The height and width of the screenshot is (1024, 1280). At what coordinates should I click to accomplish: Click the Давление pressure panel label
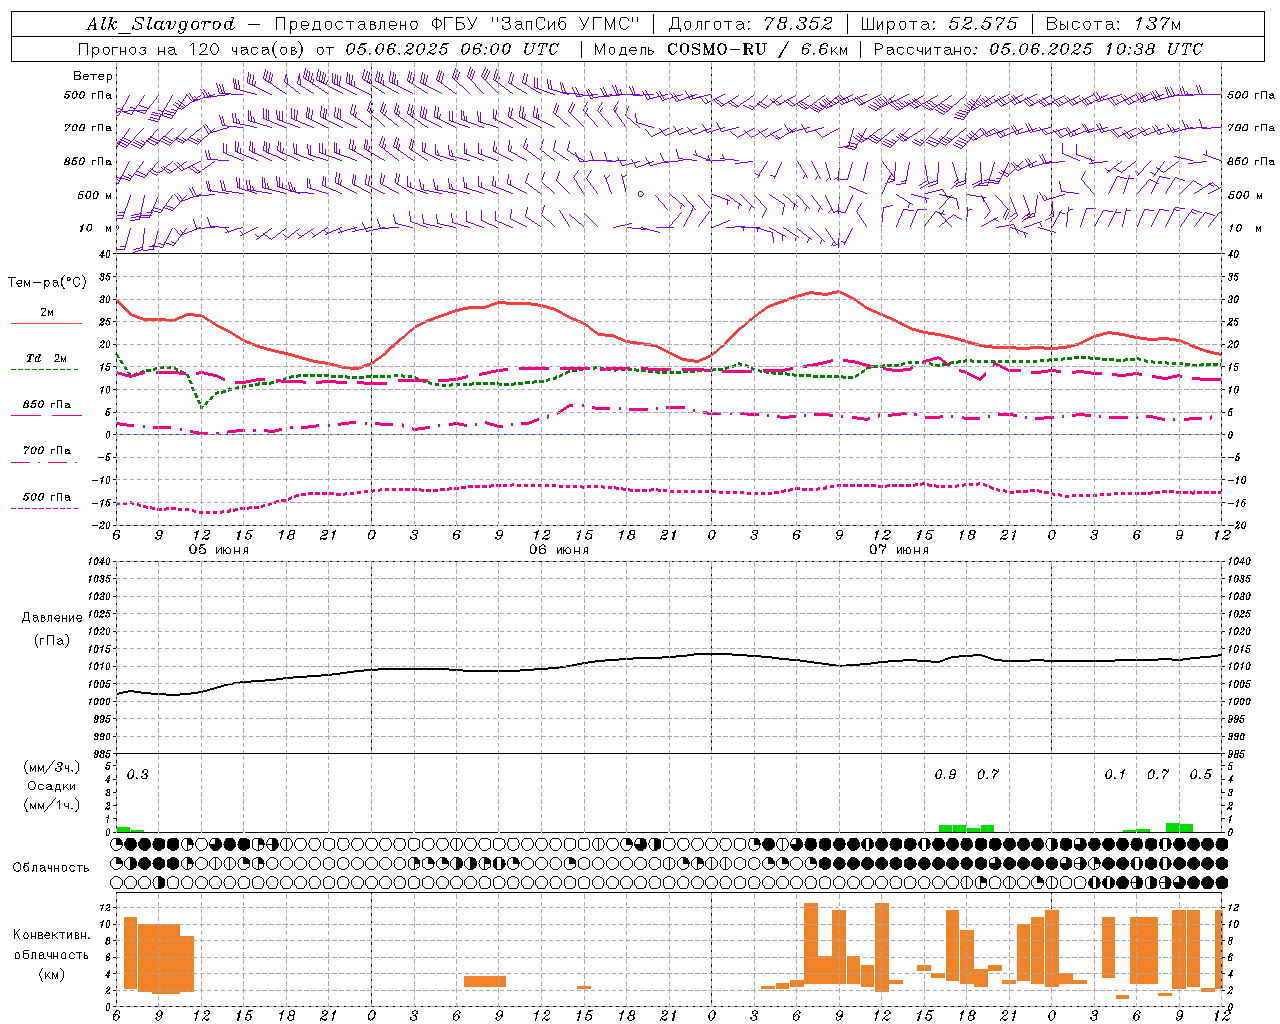(x=52, y=618)
